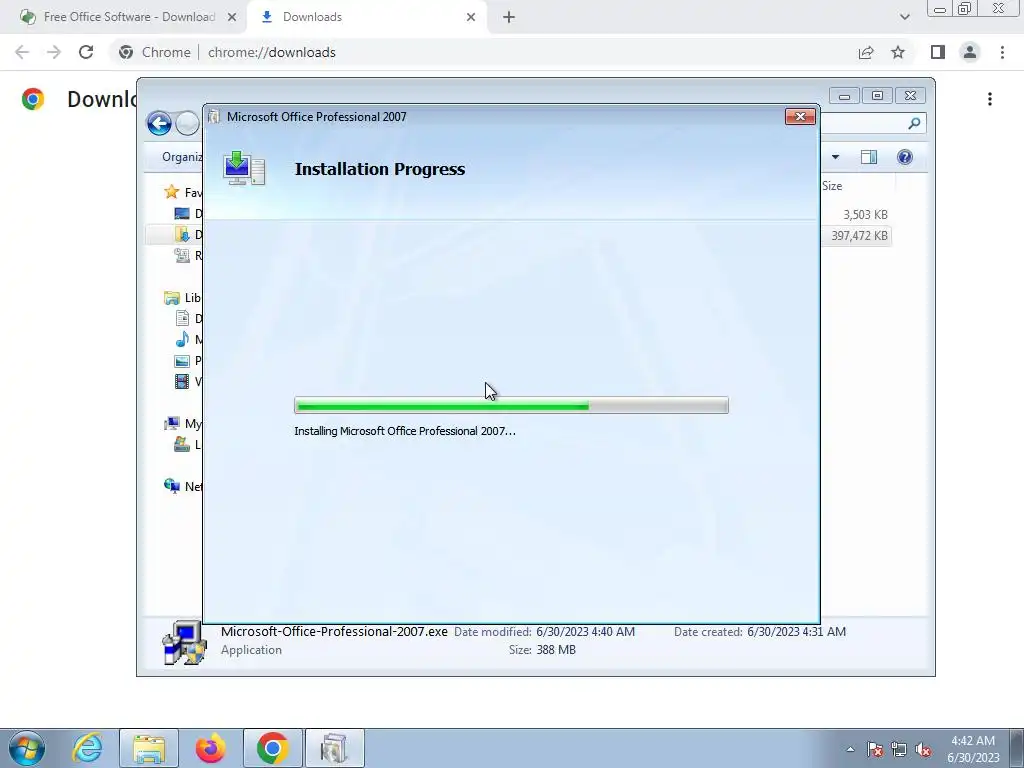1024x768 pixels.
Task: Bookmark this page with the star icon
Action: pyautogui.click(x=898, y=52)
